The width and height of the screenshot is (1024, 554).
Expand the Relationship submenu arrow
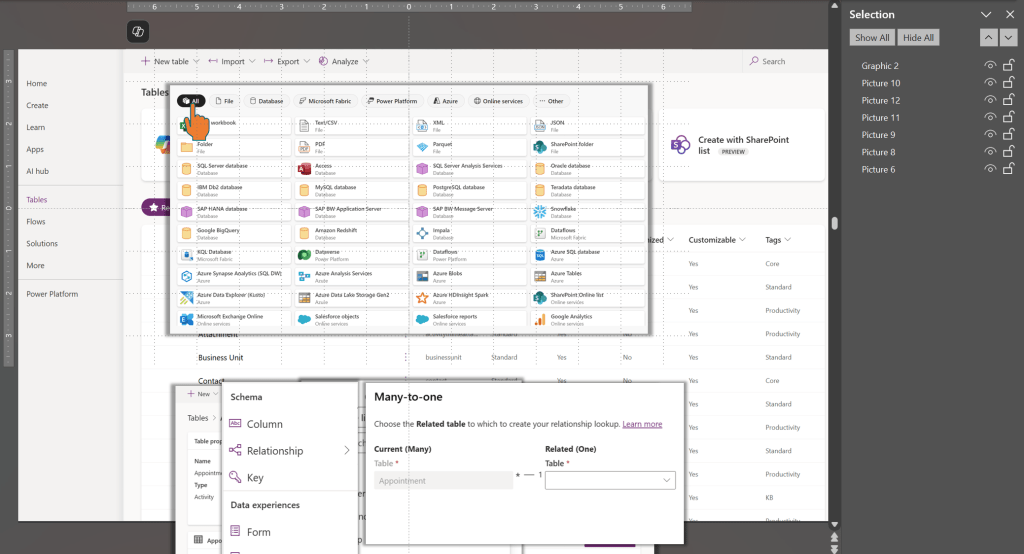(x=347, y=451)
